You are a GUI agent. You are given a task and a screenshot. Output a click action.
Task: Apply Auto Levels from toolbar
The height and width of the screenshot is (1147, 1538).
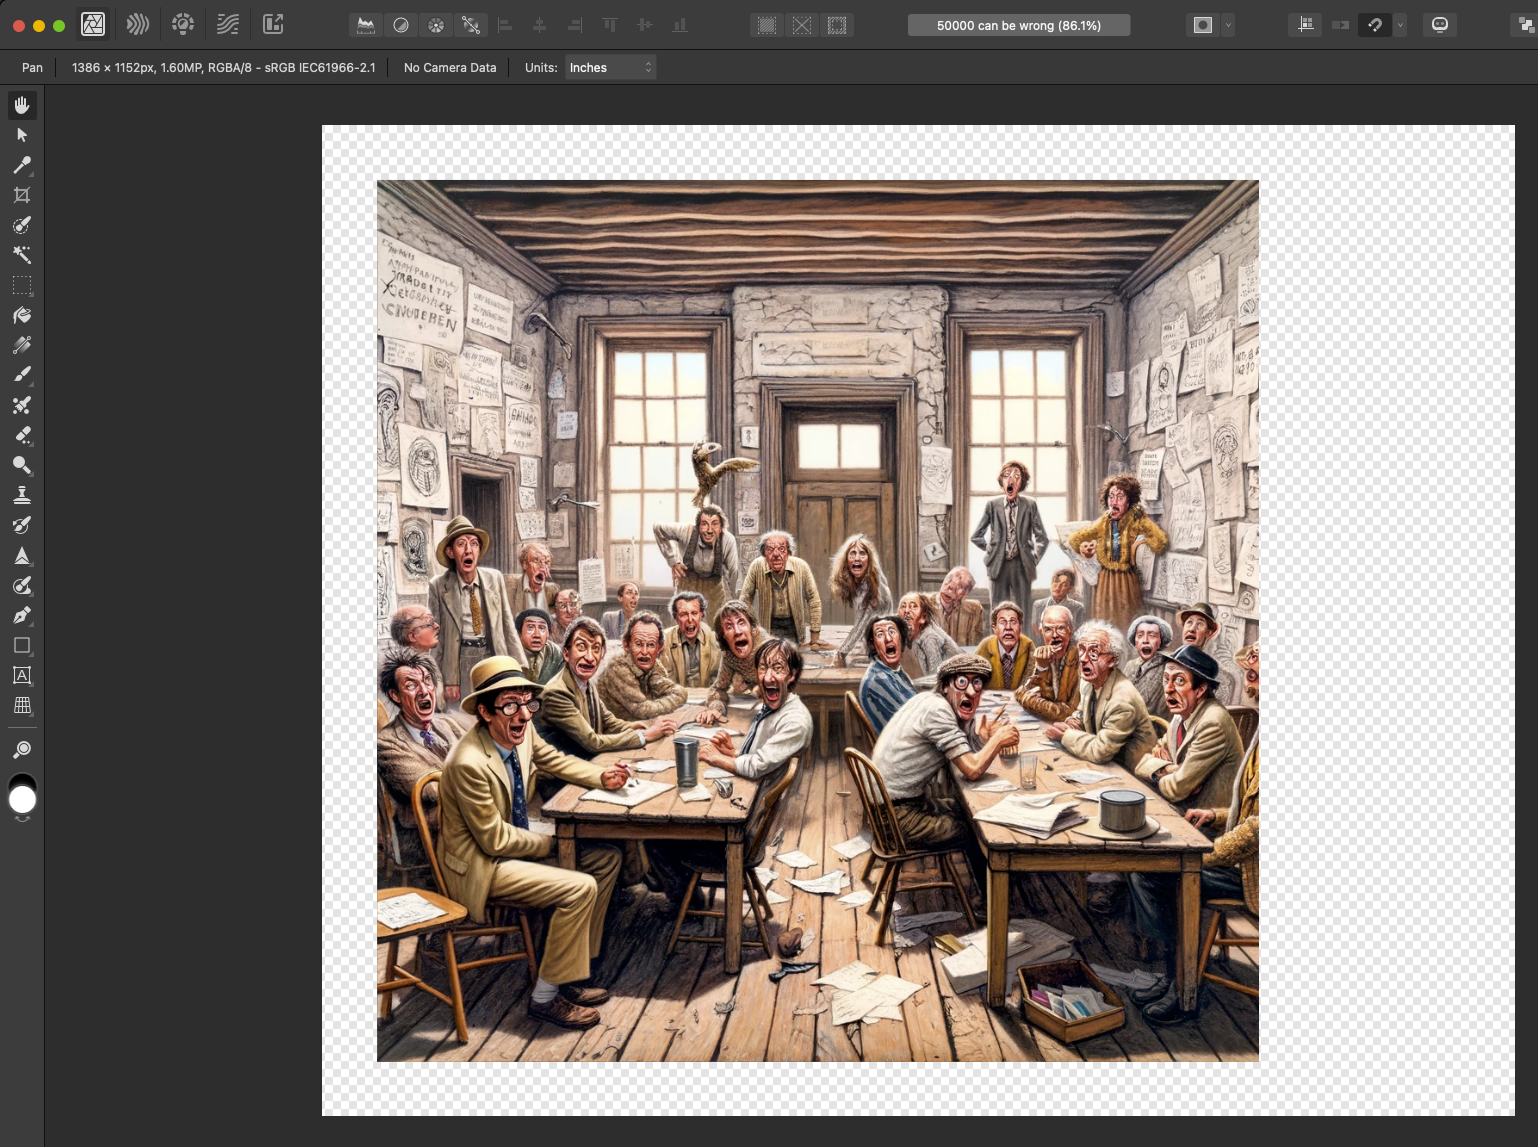click(366, 25)
